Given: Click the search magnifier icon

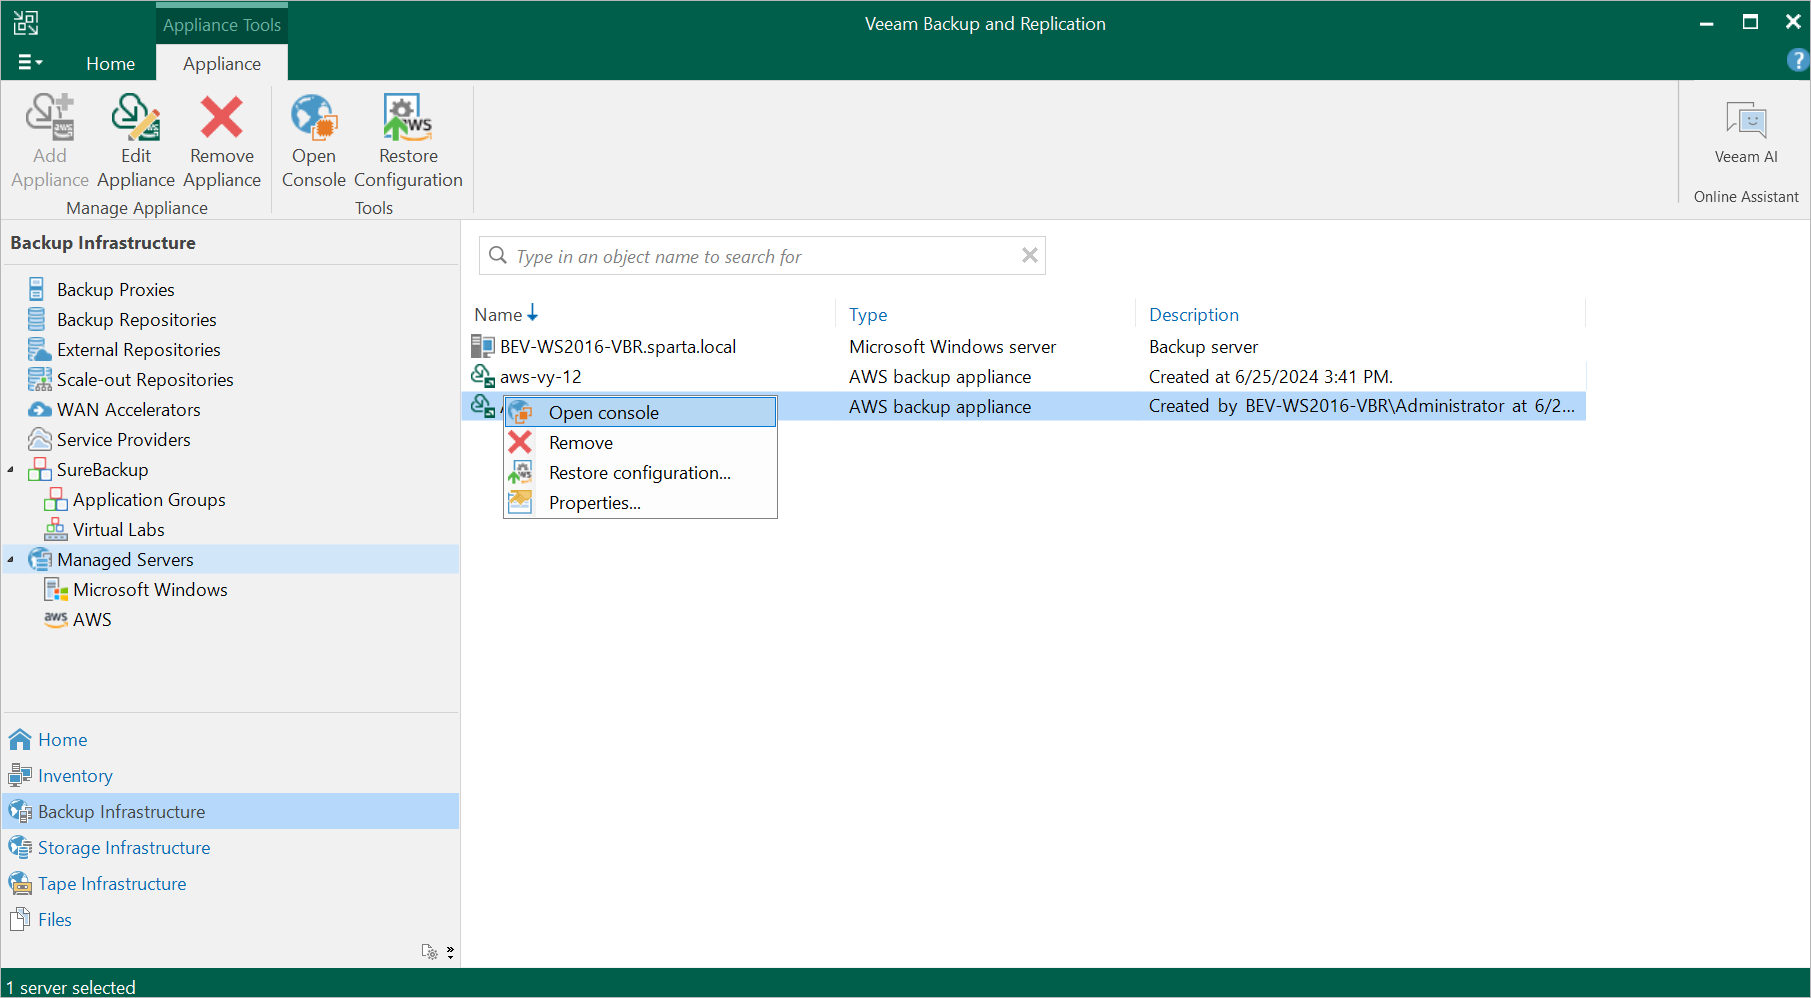Looking at the screenshot, I should coord(497,255).
